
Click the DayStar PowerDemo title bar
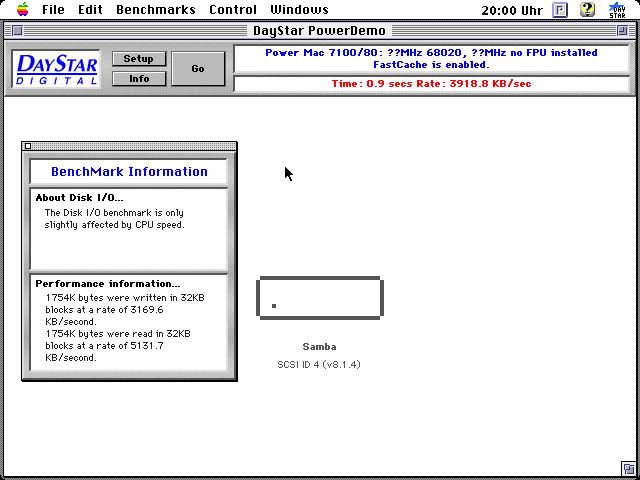(319, 31)
